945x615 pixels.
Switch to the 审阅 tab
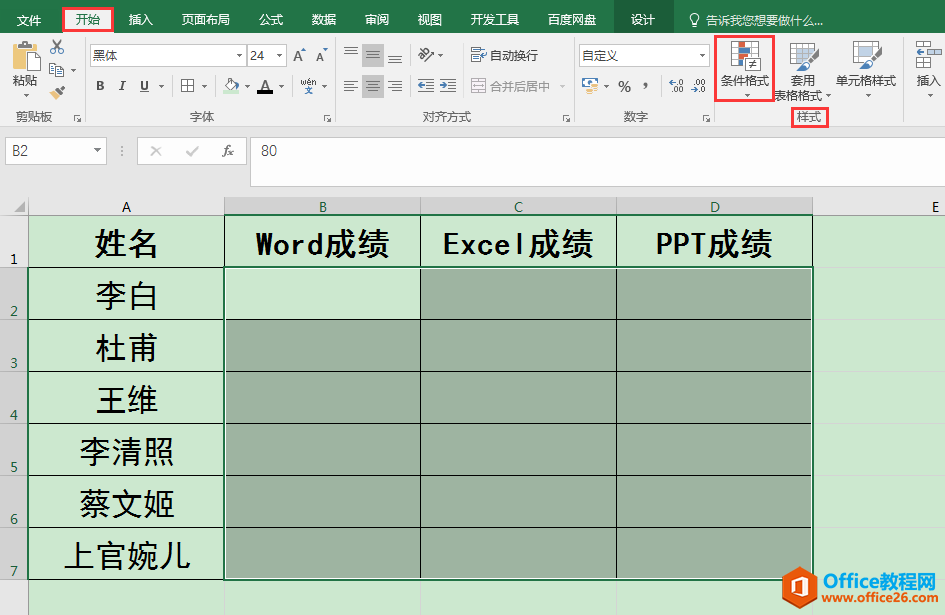tap(377, 20)
